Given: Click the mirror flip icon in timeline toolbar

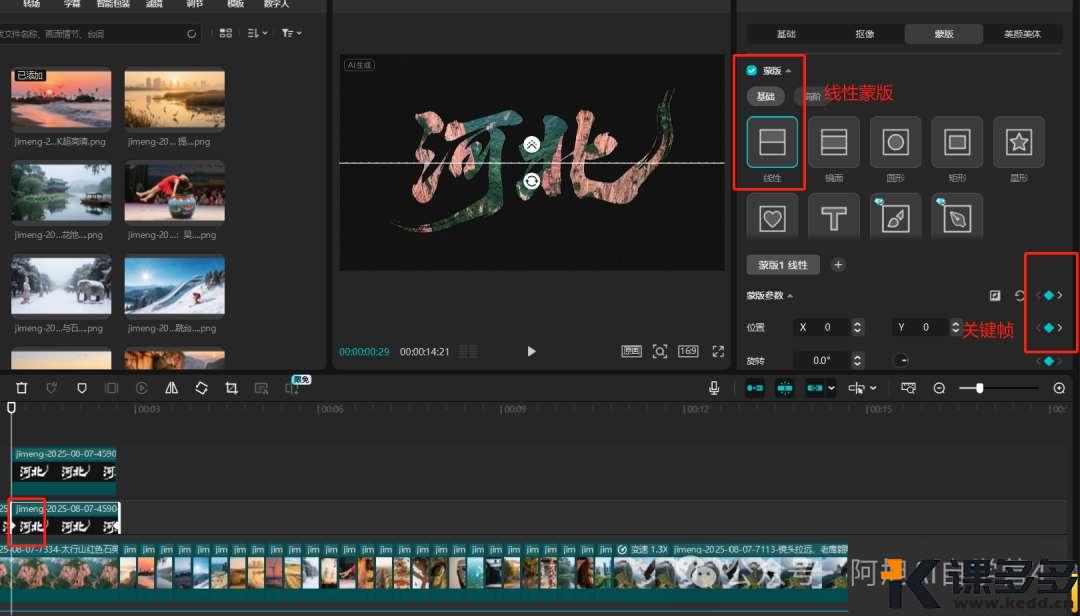Looking at the screenshot, I should pos(172,388).
